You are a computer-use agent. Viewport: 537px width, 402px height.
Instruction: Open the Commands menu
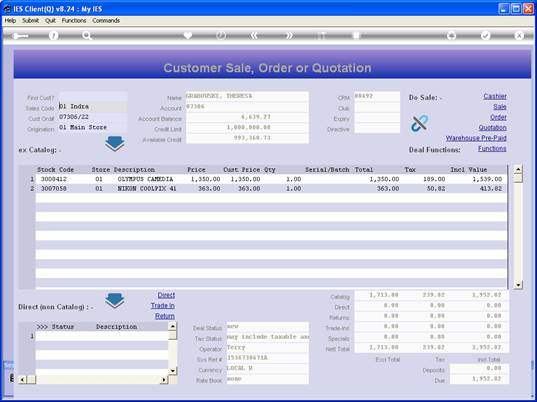click(x=106, y=21)
